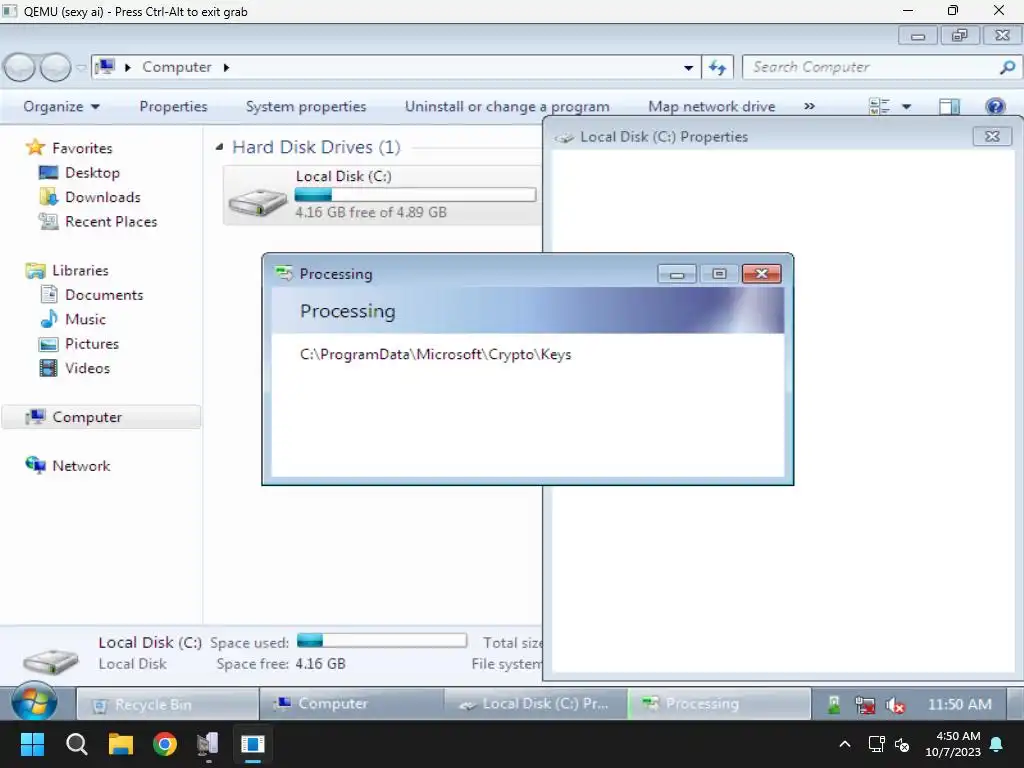
Task: Open the Pictures library
Action: pos(91,344)
